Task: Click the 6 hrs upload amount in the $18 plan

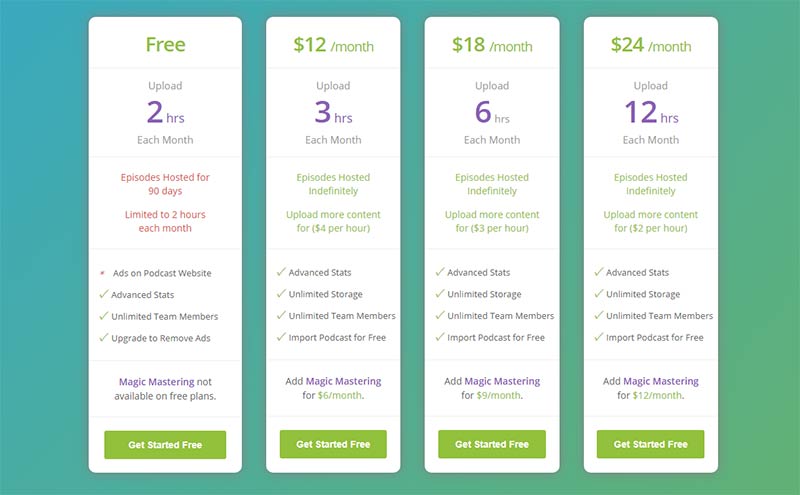Action: pos(492,113)
